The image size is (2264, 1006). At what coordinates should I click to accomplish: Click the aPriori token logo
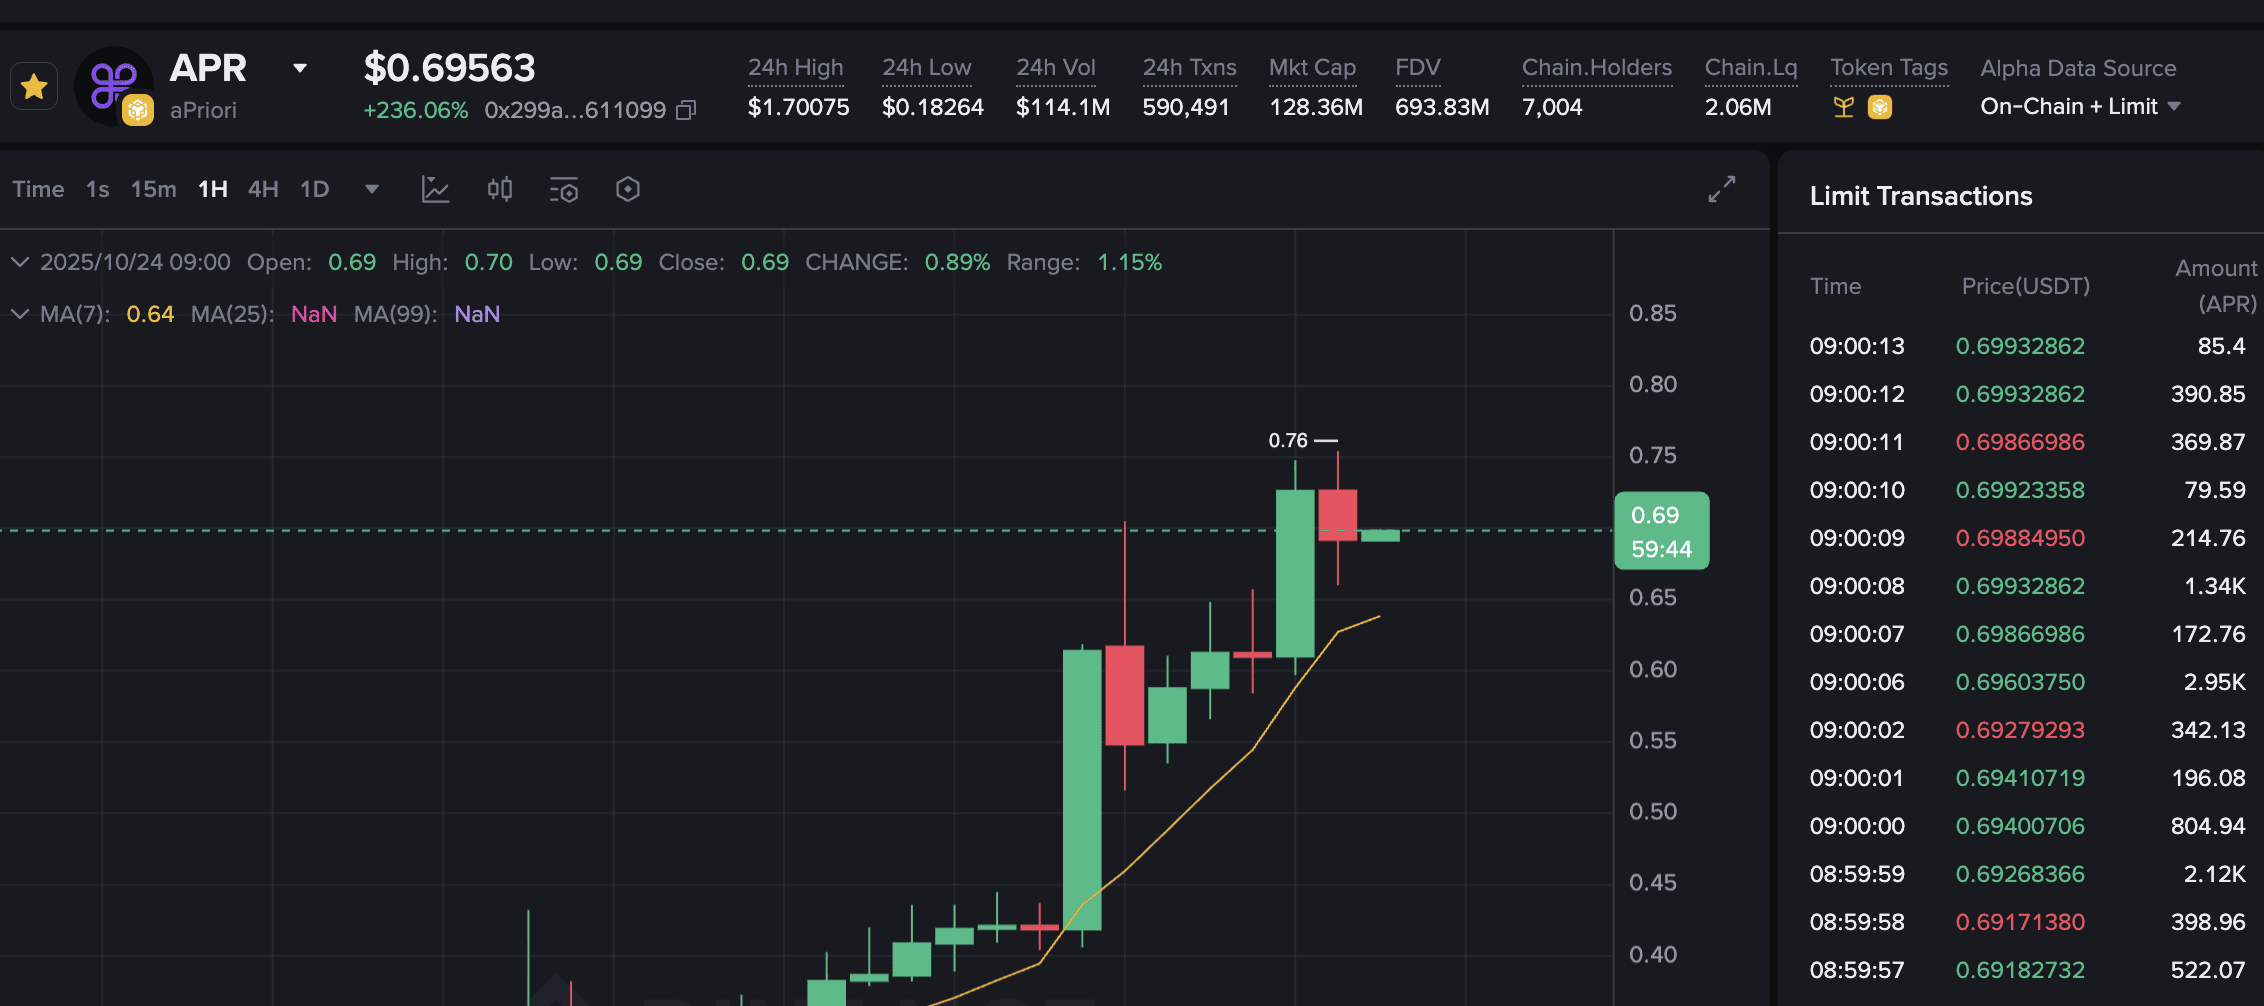click(x=114, y=86)
